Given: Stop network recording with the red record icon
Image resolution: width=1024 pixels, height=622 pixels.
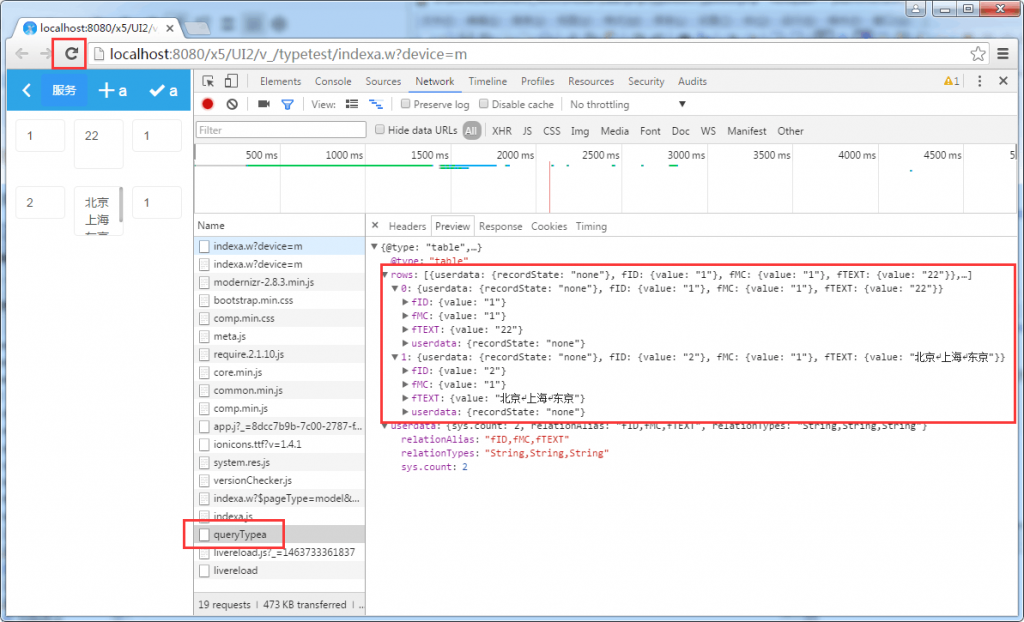Looking at the screenshot, I should [208, 105].
